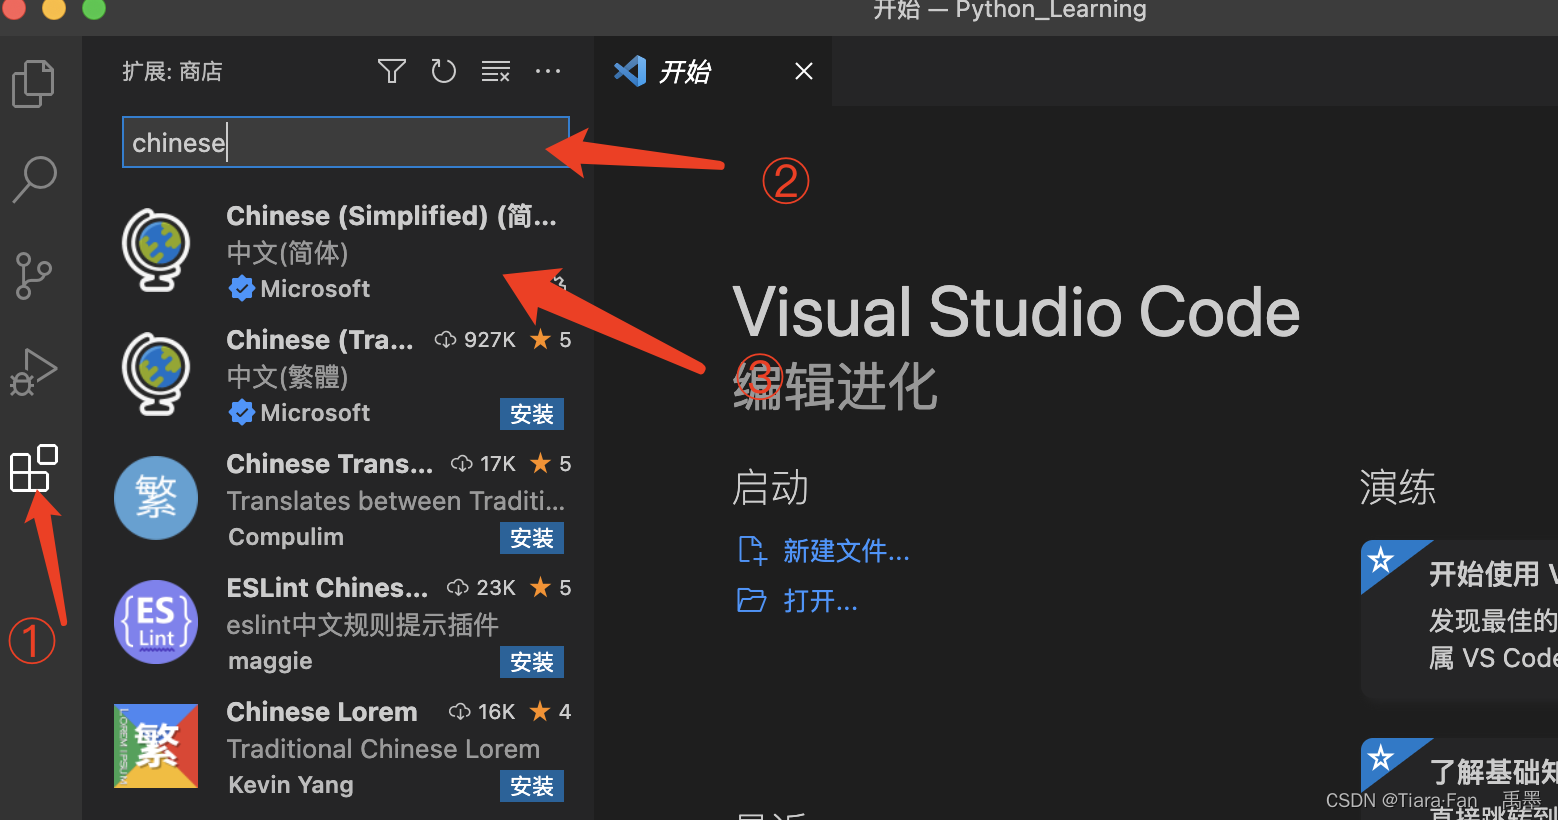Refresh the extensions list

[x=443, y=71]
